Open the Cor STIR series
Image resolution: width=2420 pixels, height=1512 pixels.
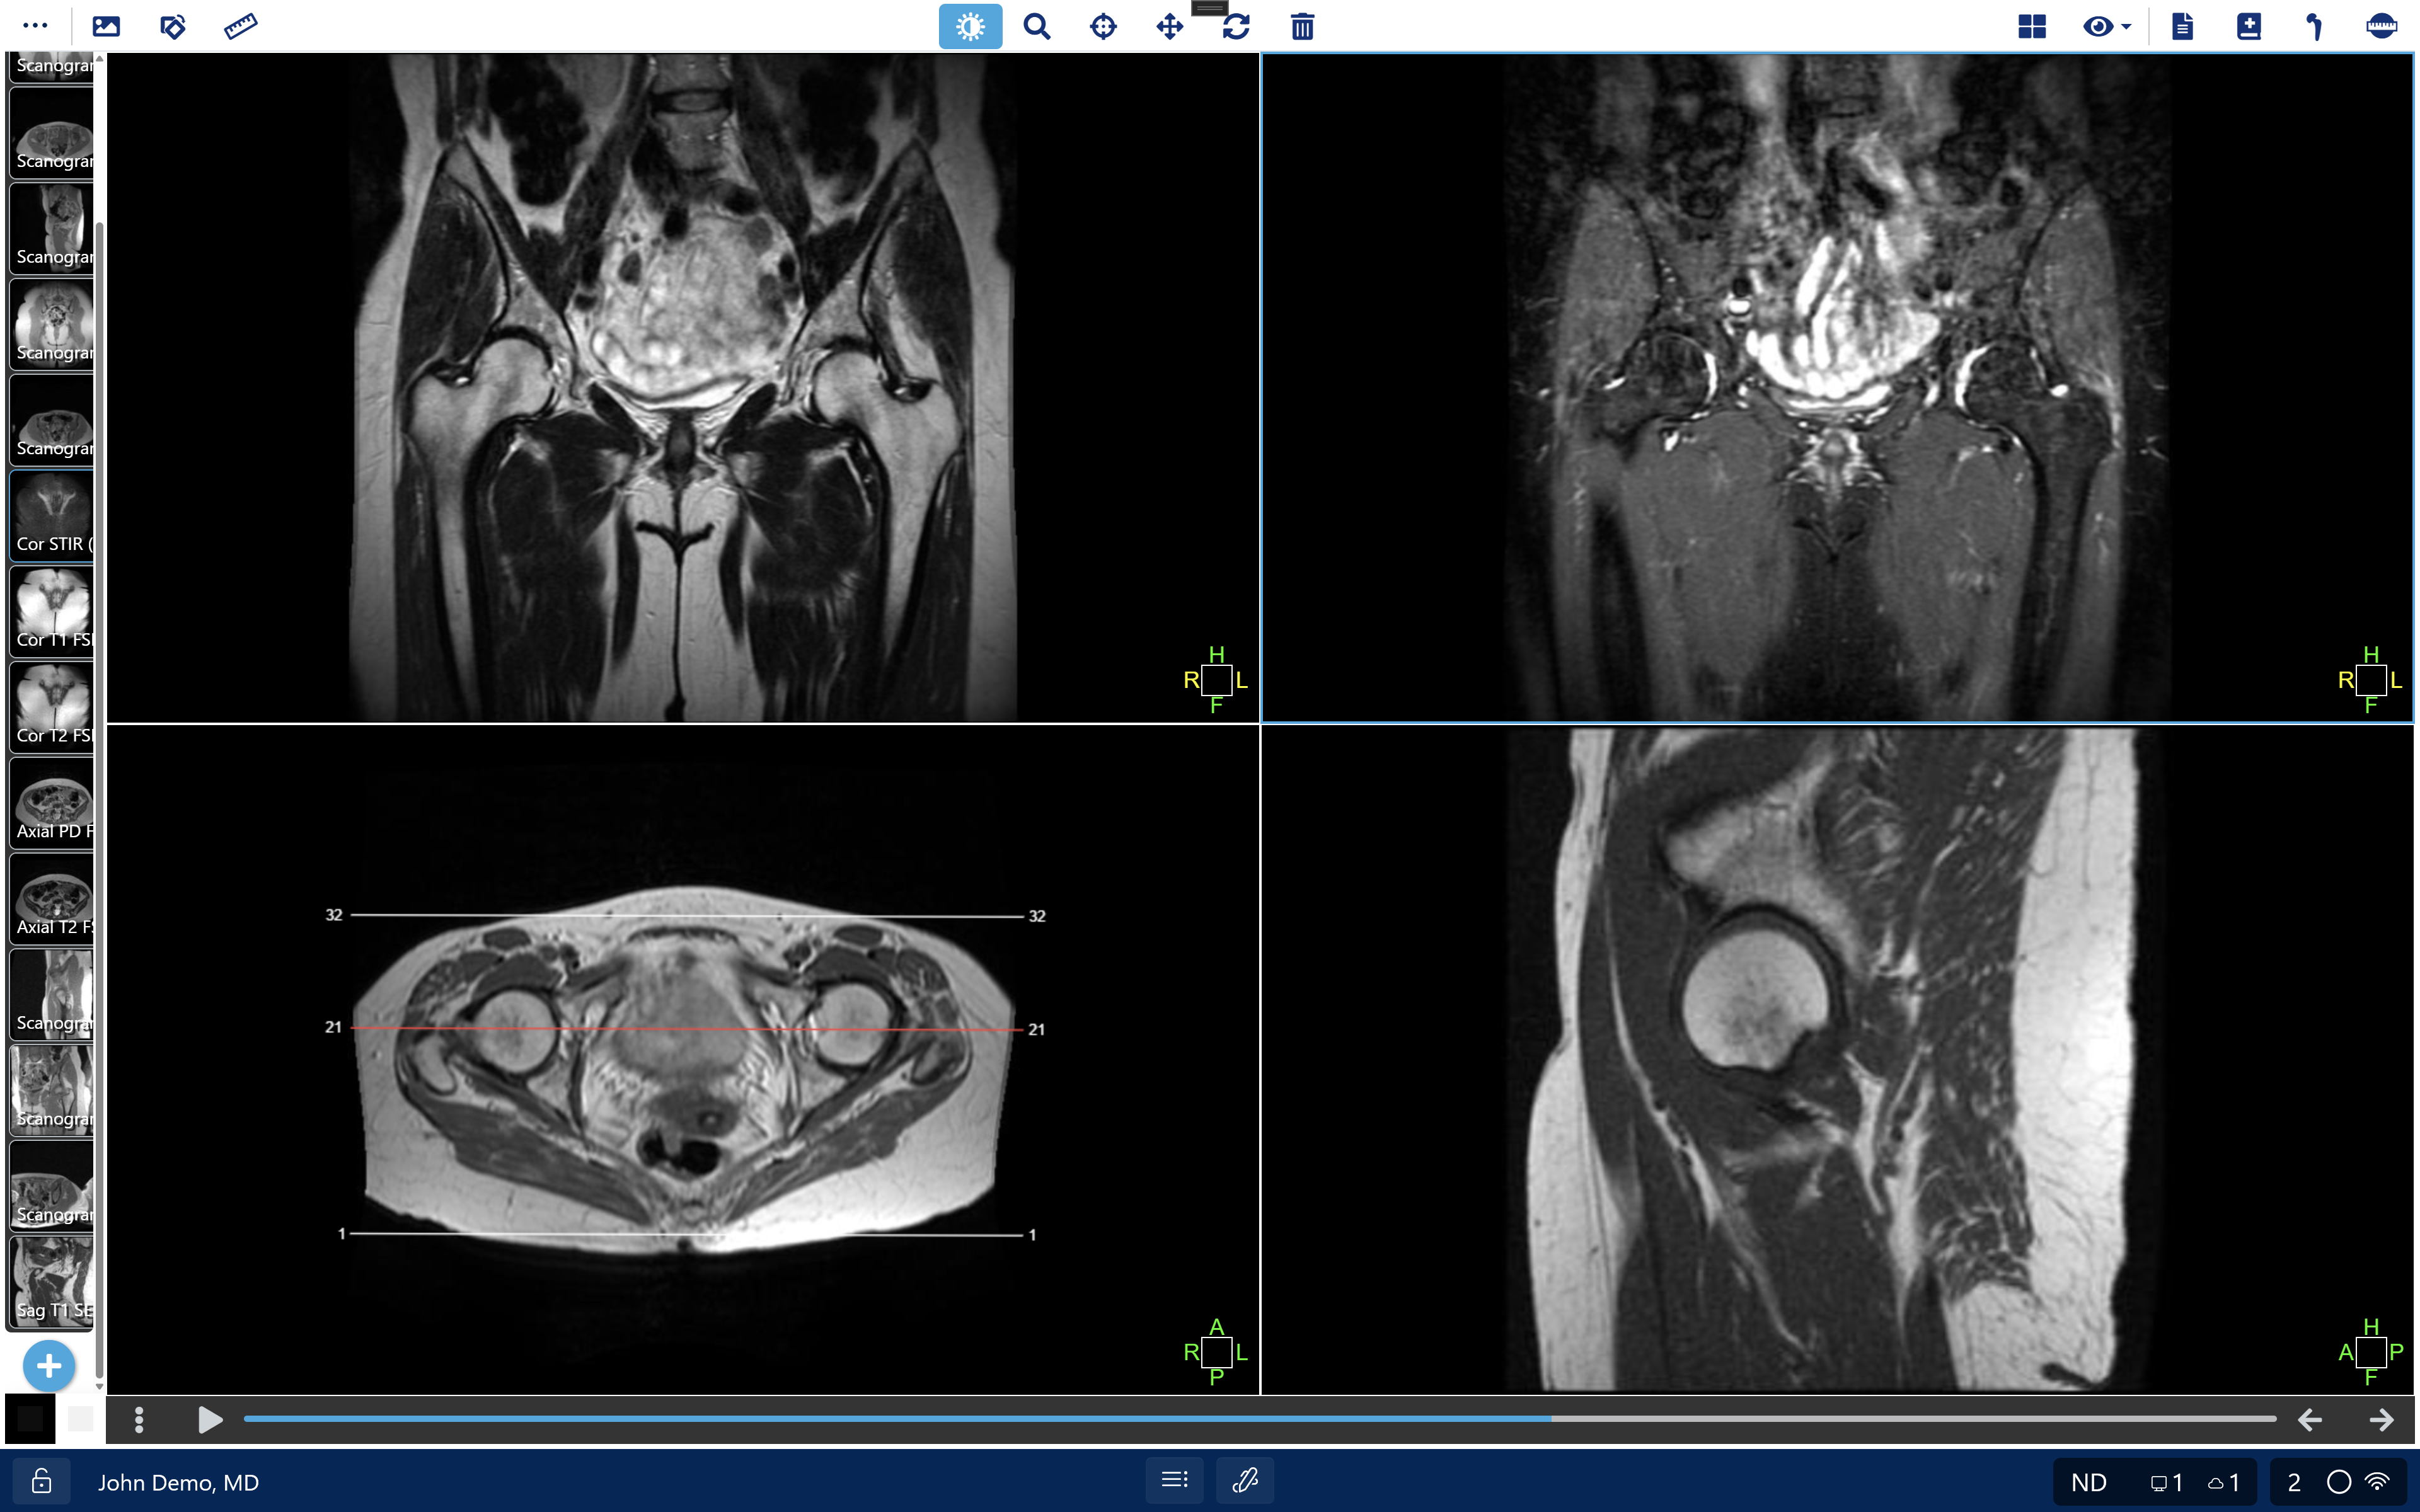[x=52, y=516]
